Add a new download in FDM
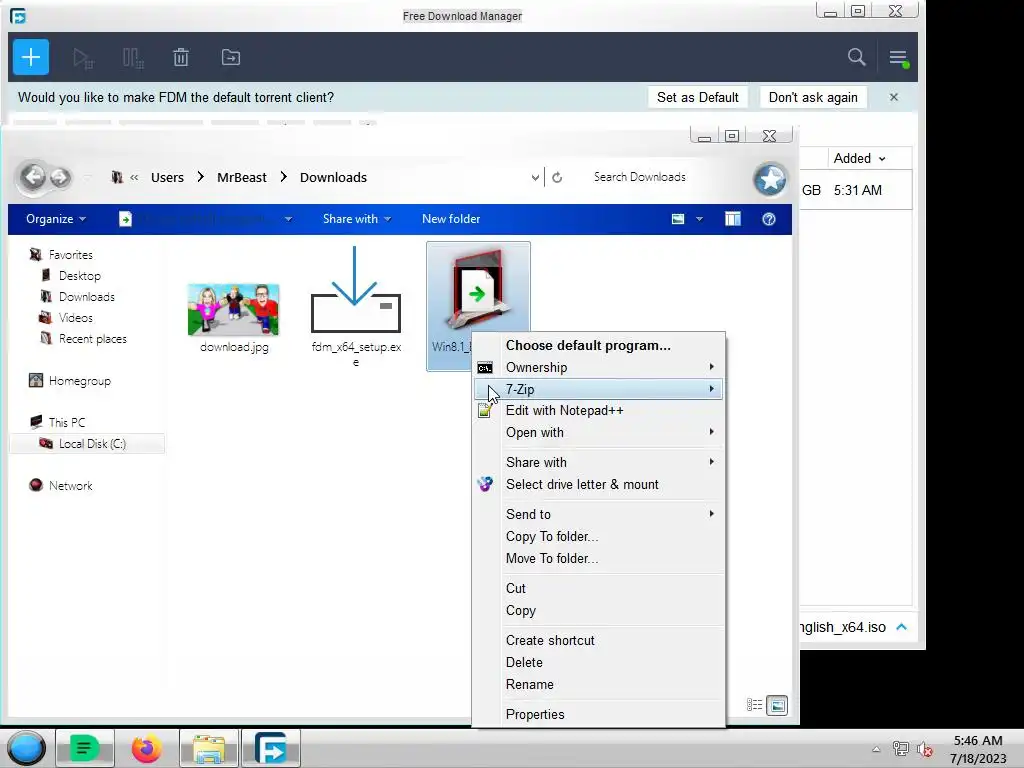The image size is (1024, 768). click(x=31, y=57)
